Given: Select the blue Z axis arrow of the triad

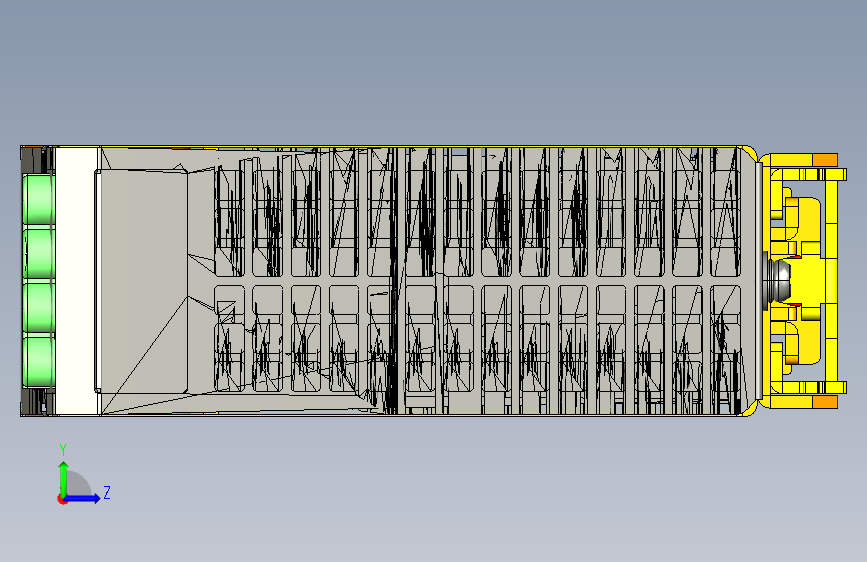Looking at the screenshot, I should pos(83,498).
